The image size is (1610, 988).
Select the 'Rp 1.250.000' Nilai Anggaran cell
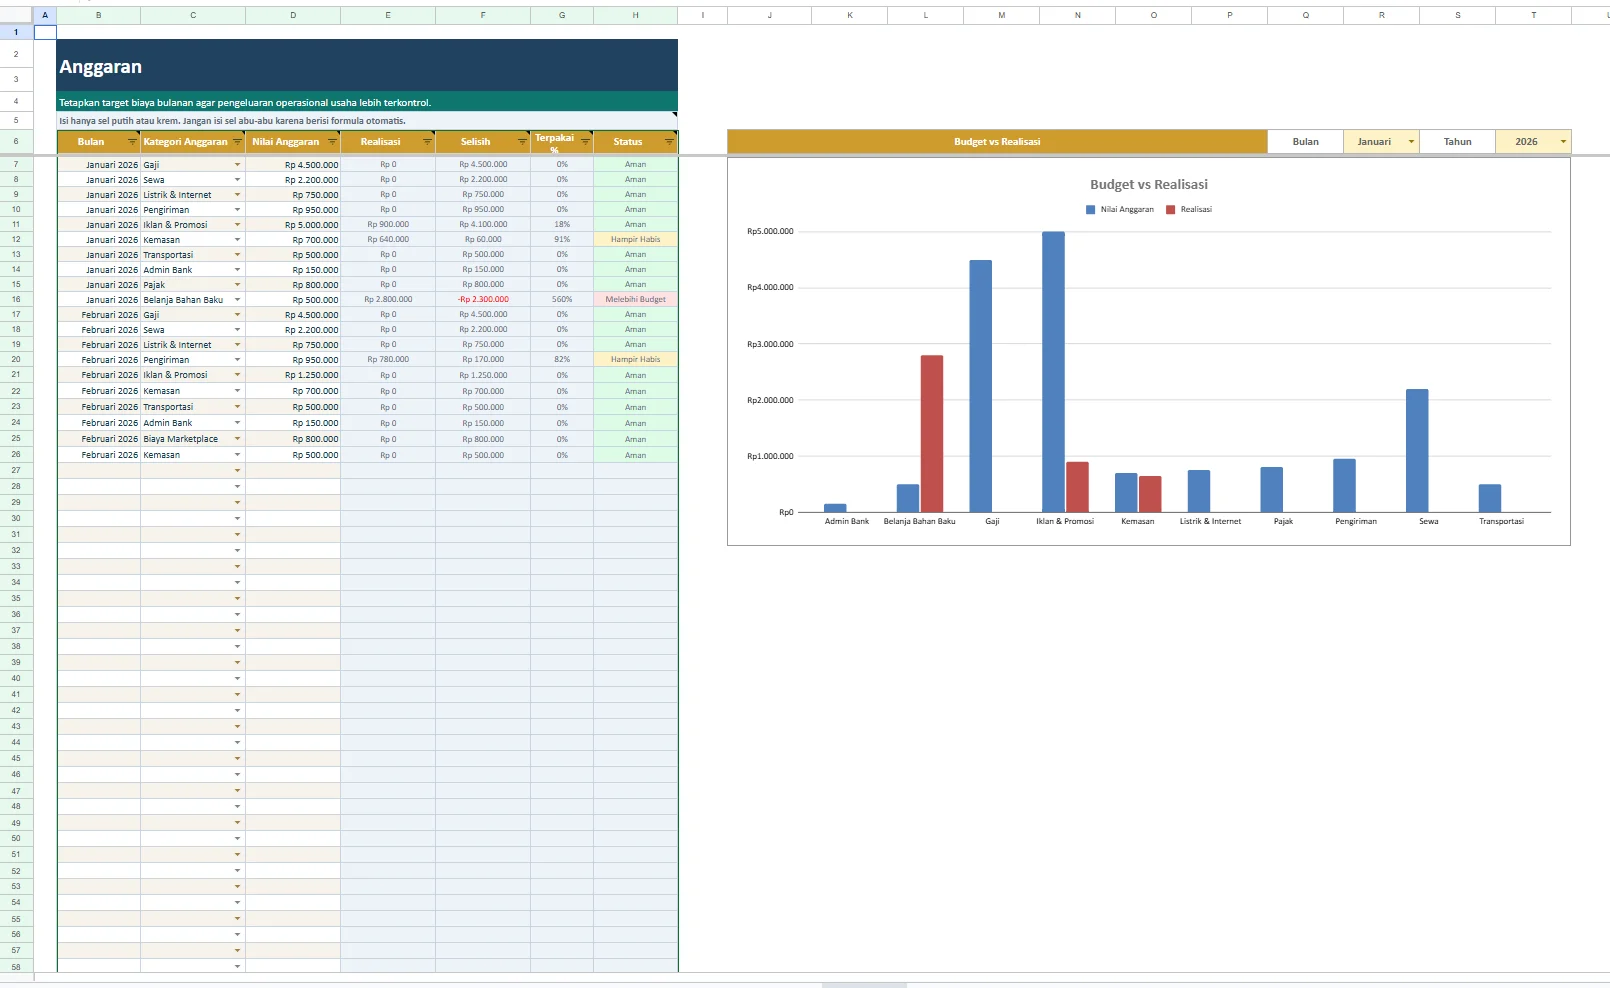[x=293, y=375]
